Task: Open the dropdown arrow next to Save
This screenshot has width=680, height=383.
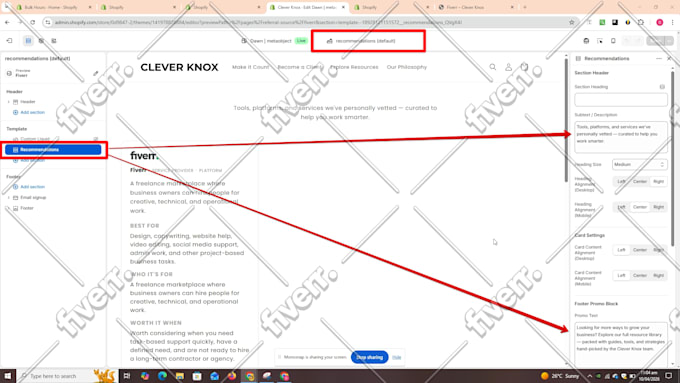Action: pos(670,41)
